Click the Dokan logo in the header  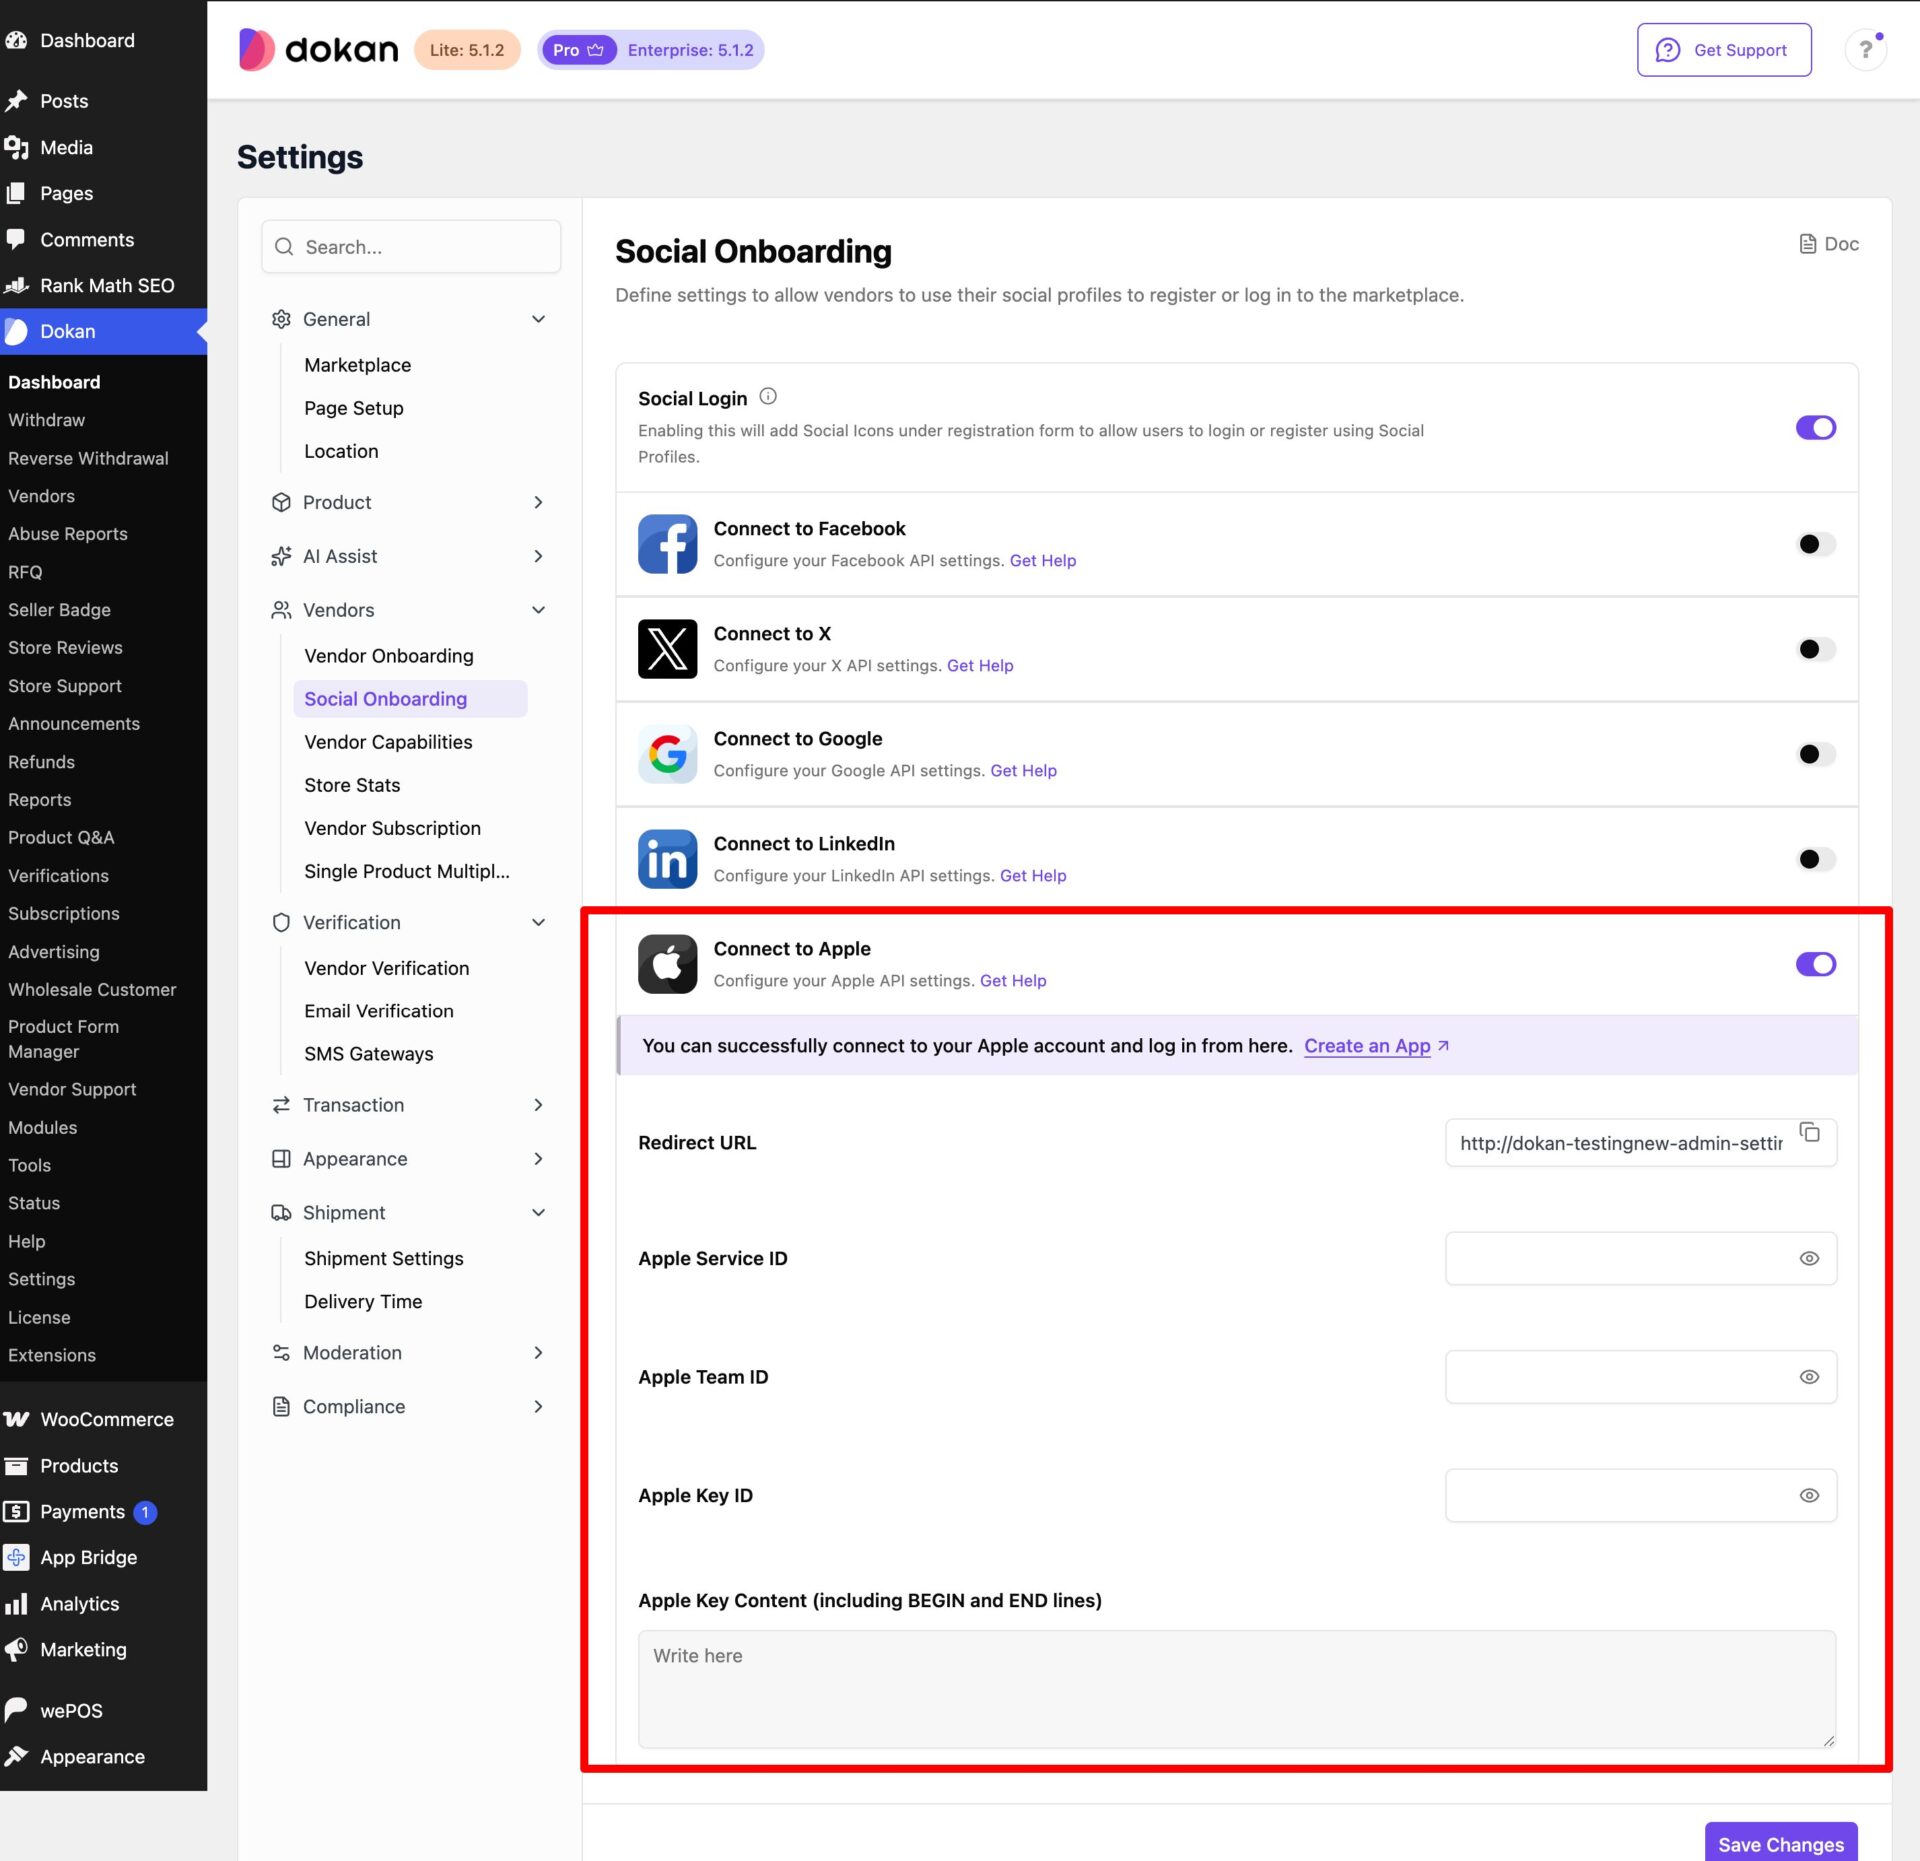(318, 50)
